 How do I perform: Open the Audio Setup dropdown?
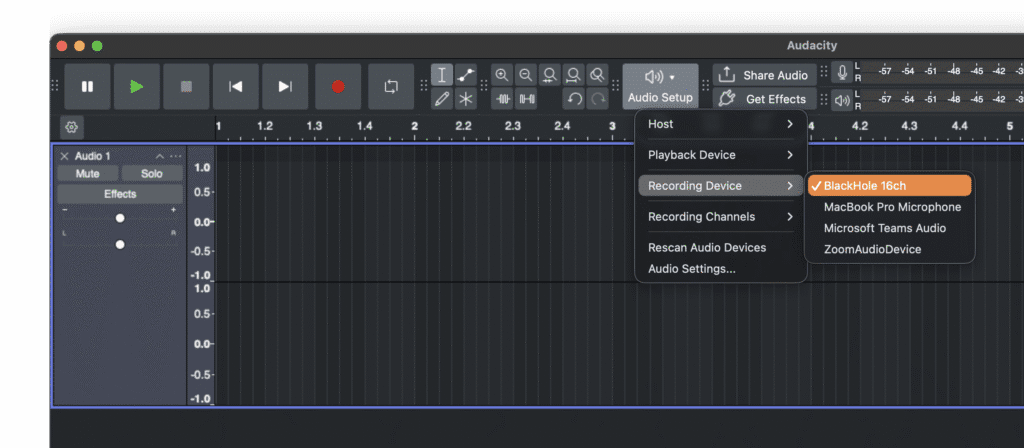click(660, 86)
